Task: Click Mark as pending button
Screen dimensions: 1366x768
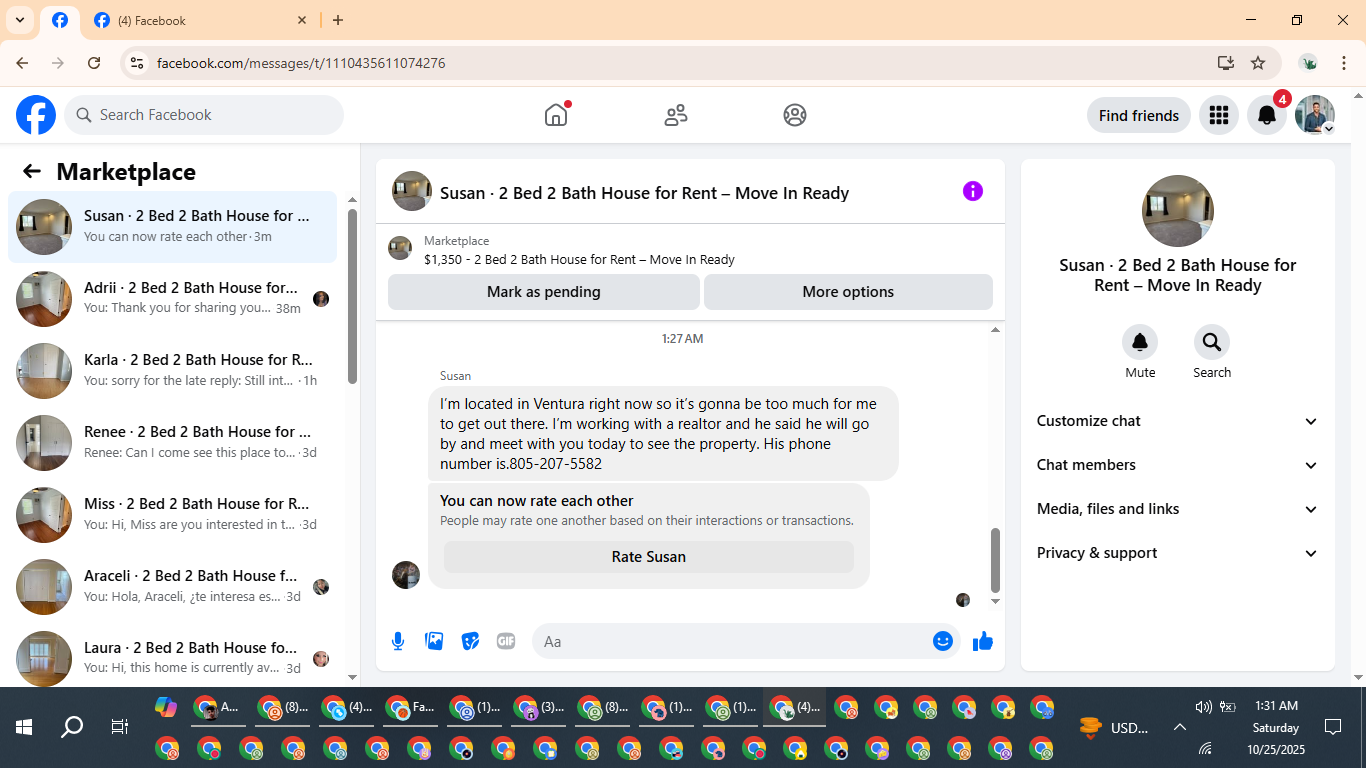Action: click(544, 292)
